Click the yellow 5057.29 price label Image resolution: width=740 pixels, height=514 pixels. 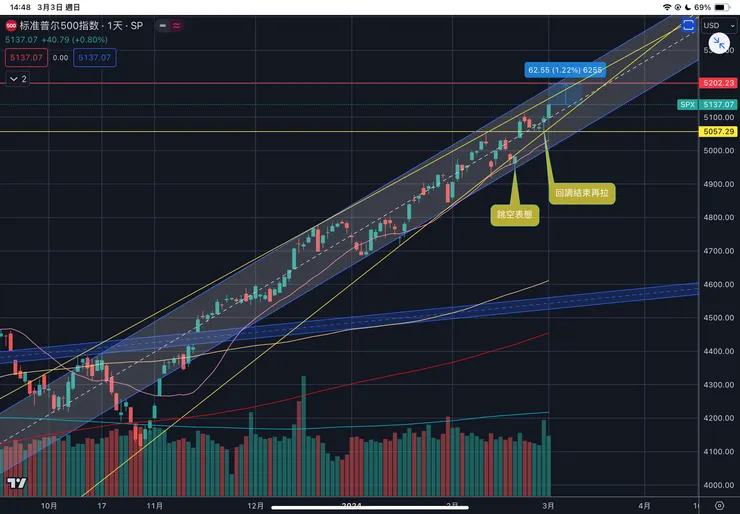pyautogui.click(x=717, y=131)
